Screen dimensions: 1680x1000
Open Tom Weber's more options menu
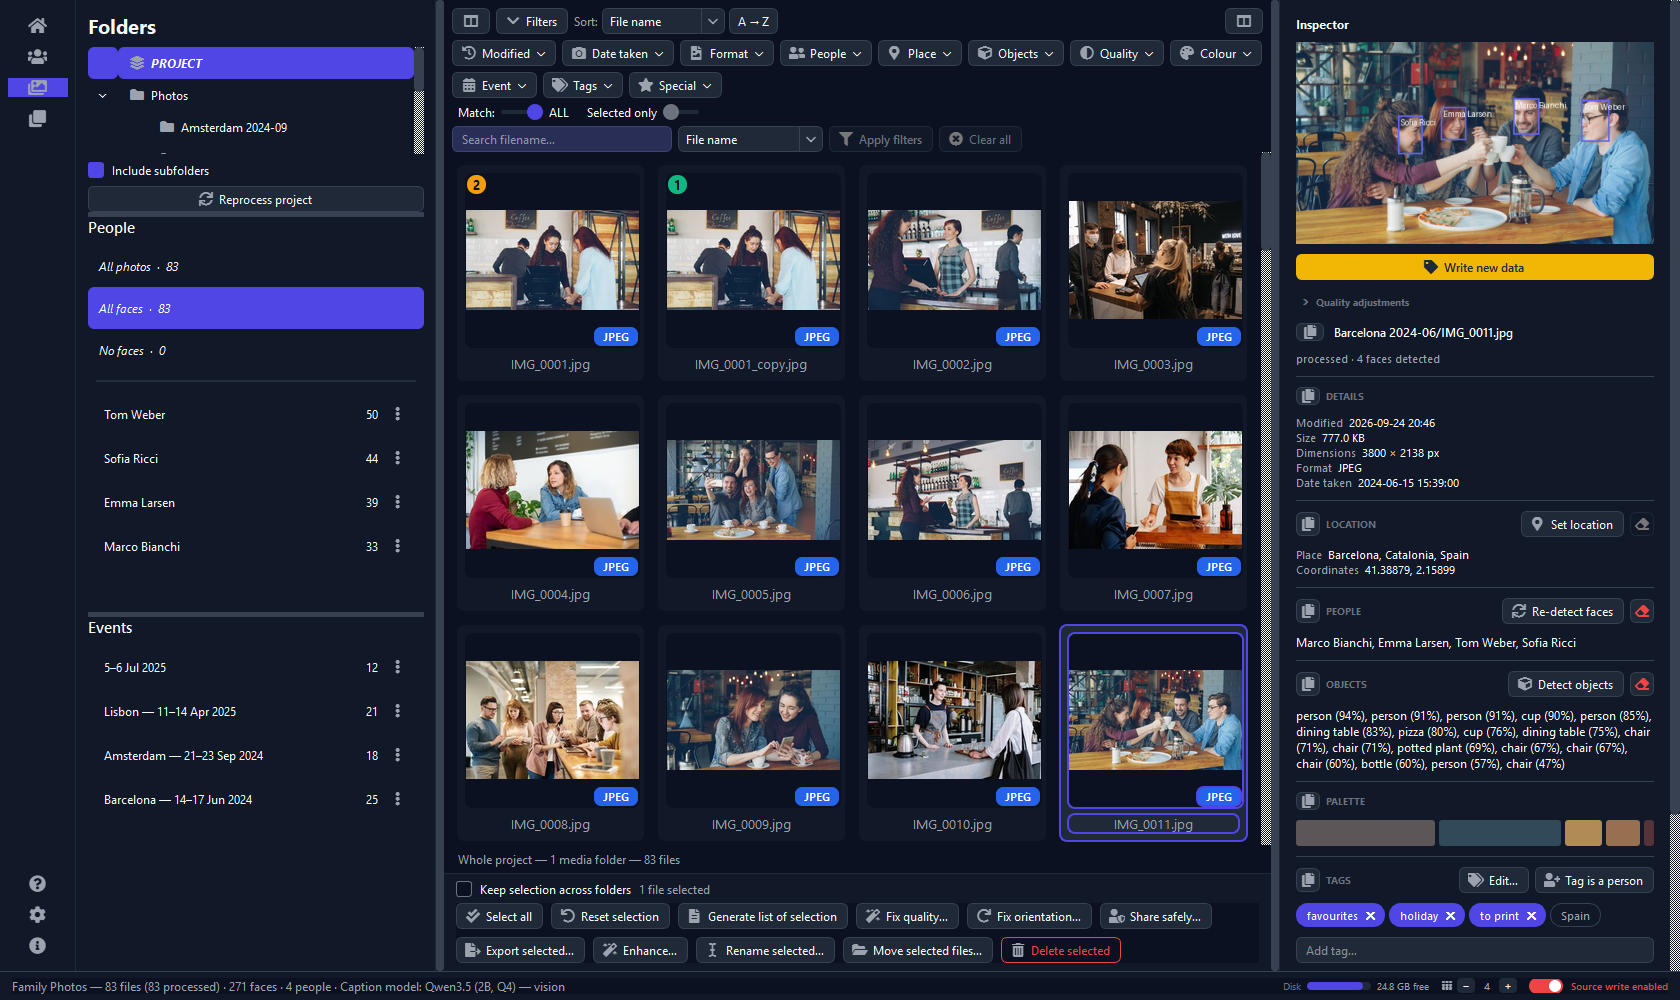(x=397, y=414)
